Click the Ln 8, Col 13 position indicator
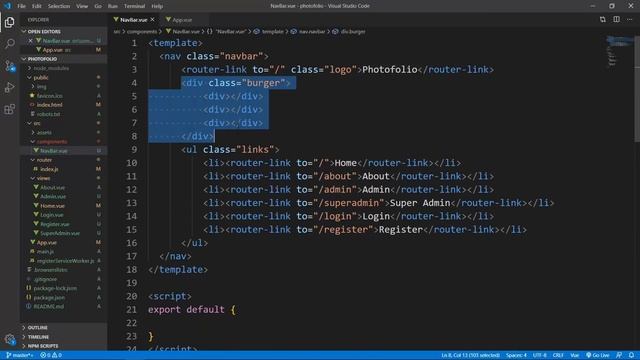The width and height of the screenshot is (640, 360). point(470,356)
